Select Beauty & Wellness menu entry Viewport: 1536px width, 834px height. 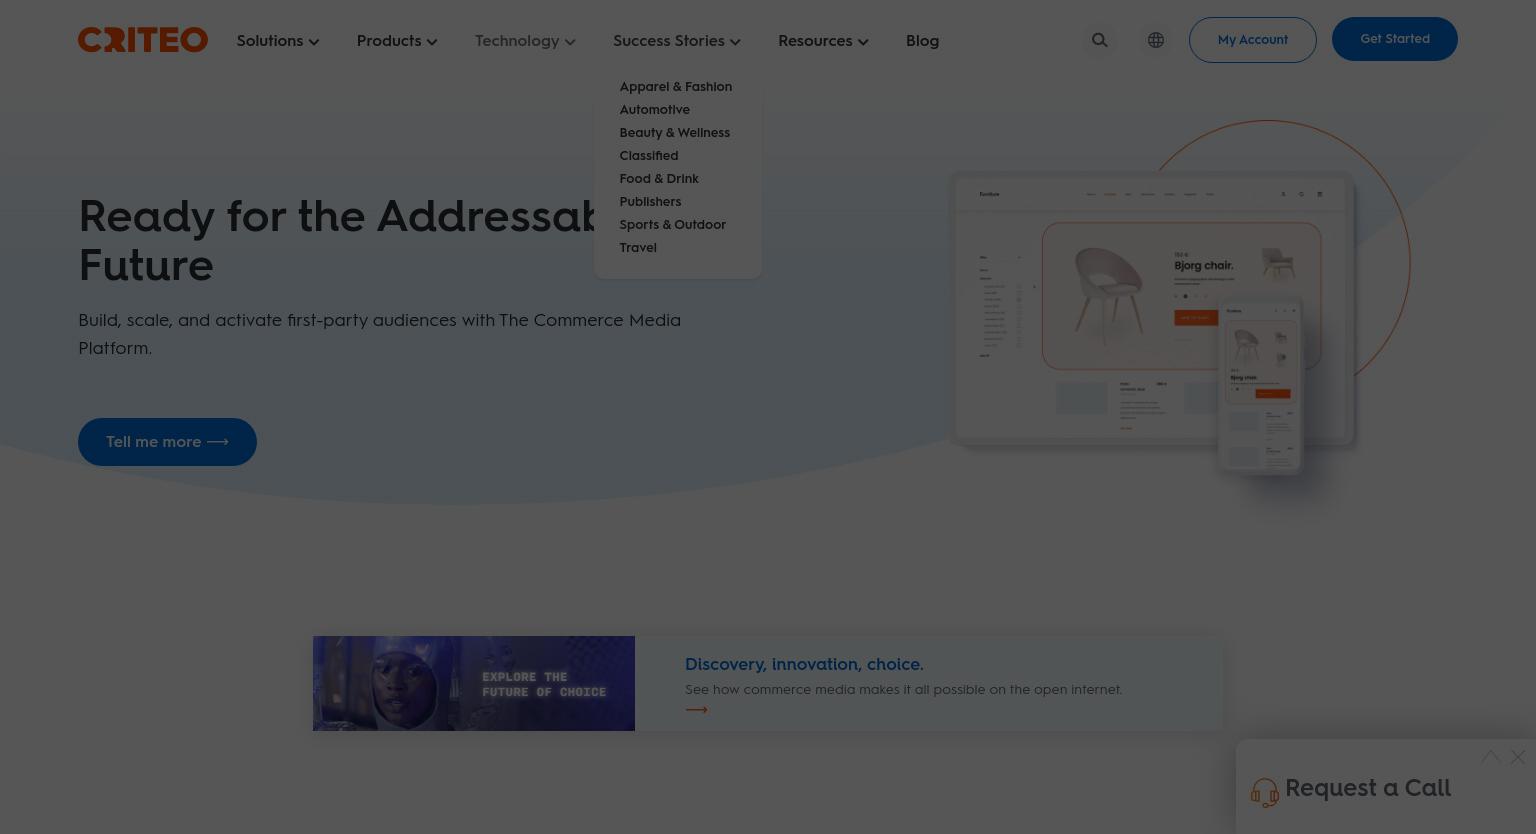click(x=674, y=133)
